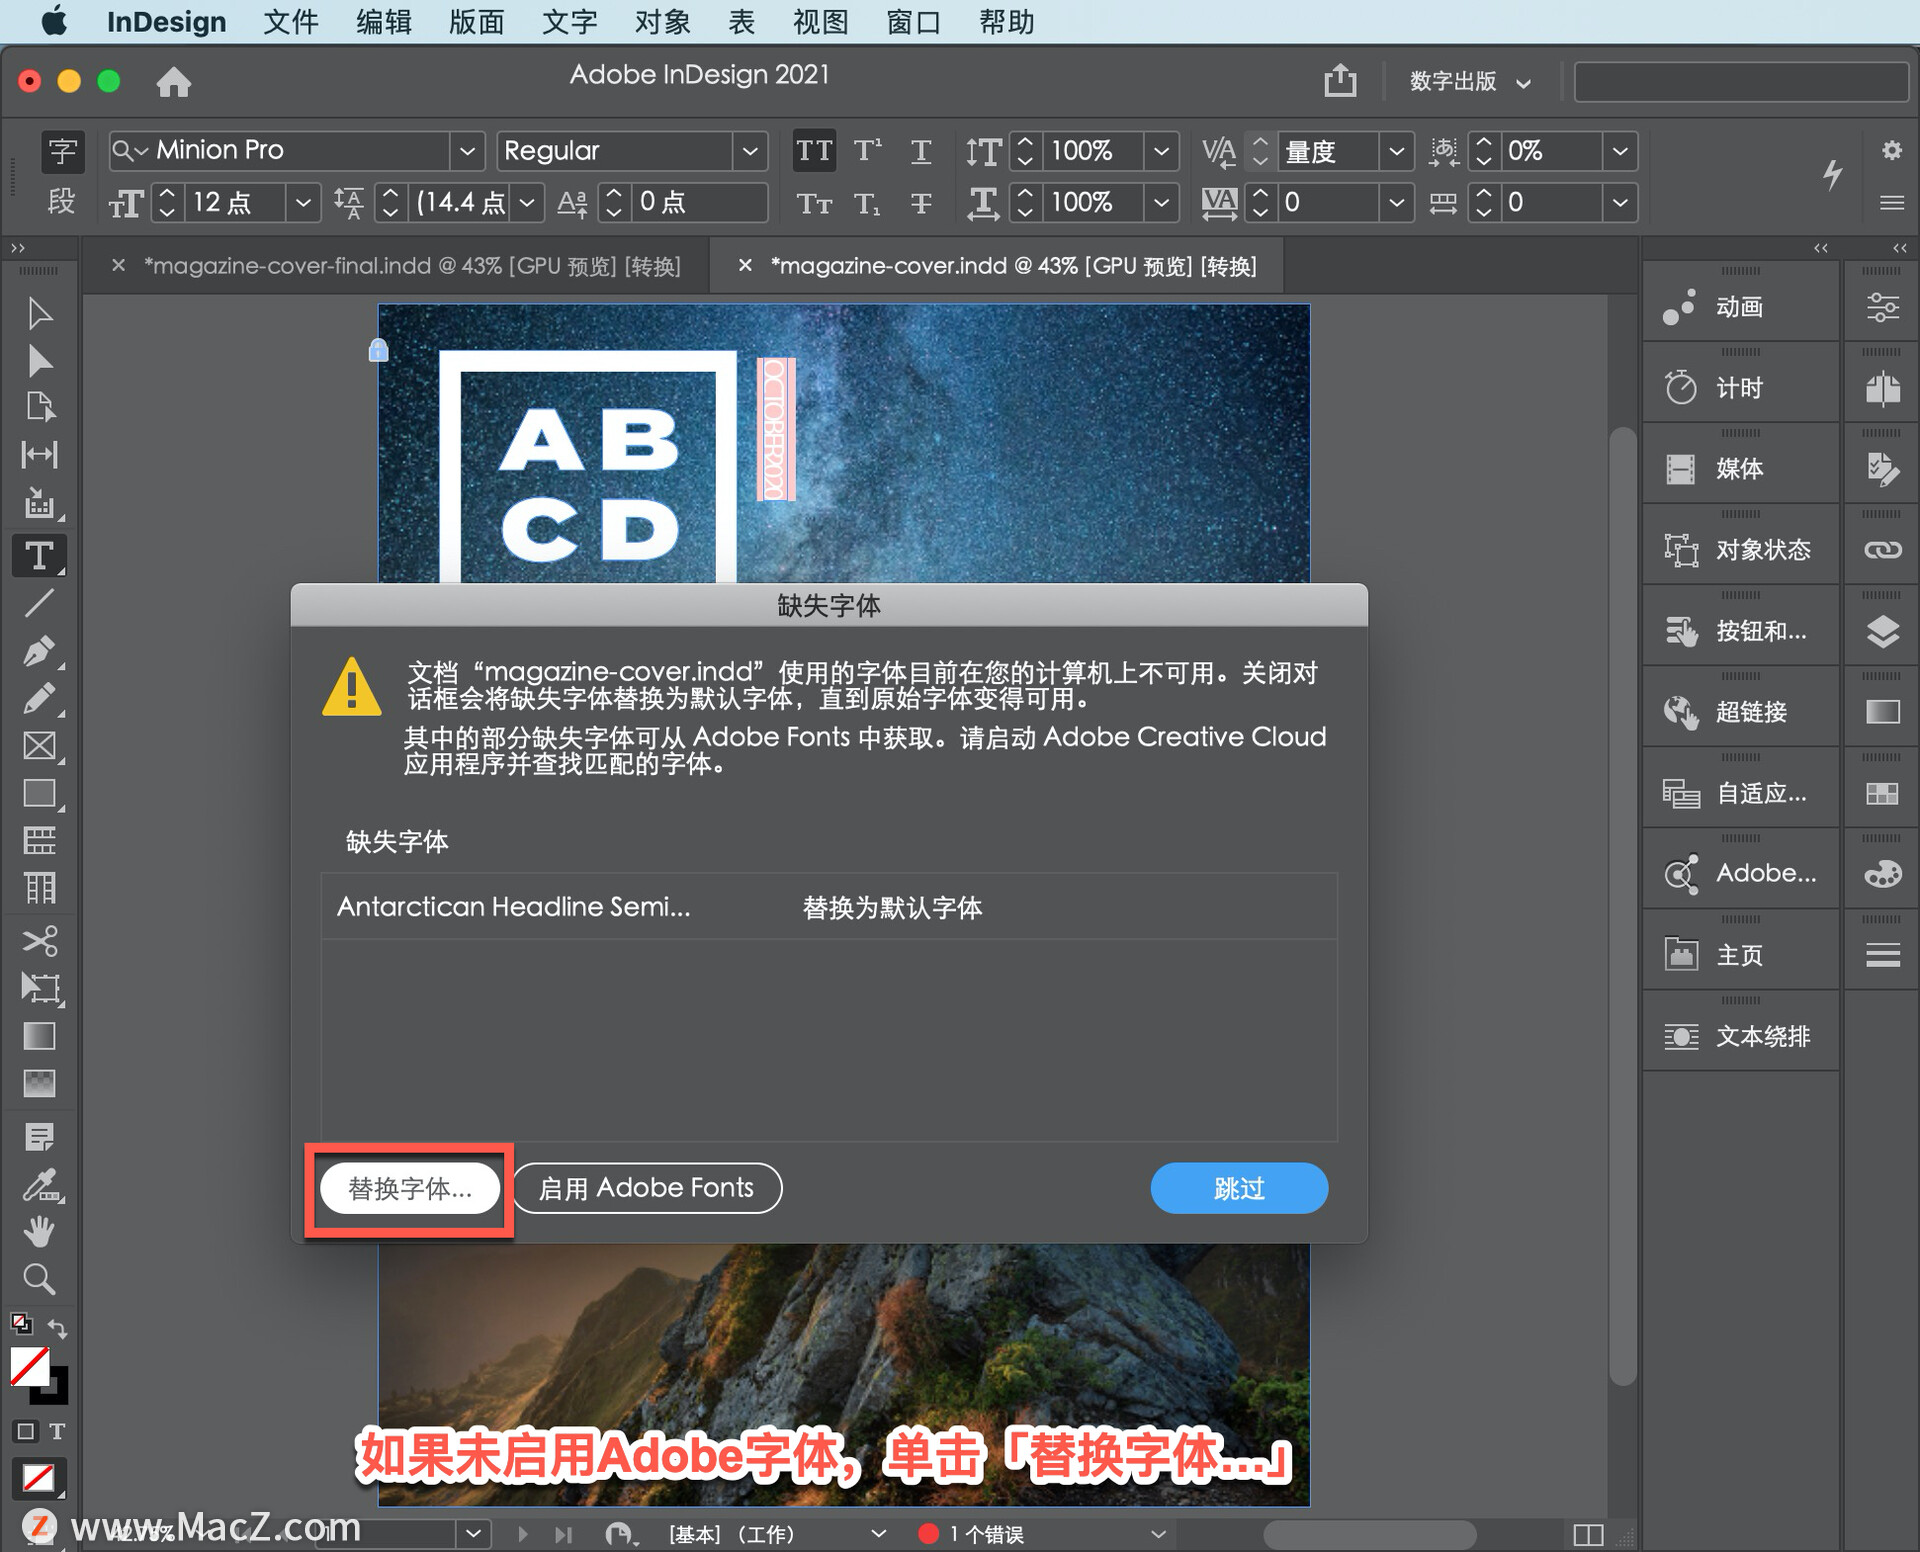Select the Gap tool

coord(39,455)
